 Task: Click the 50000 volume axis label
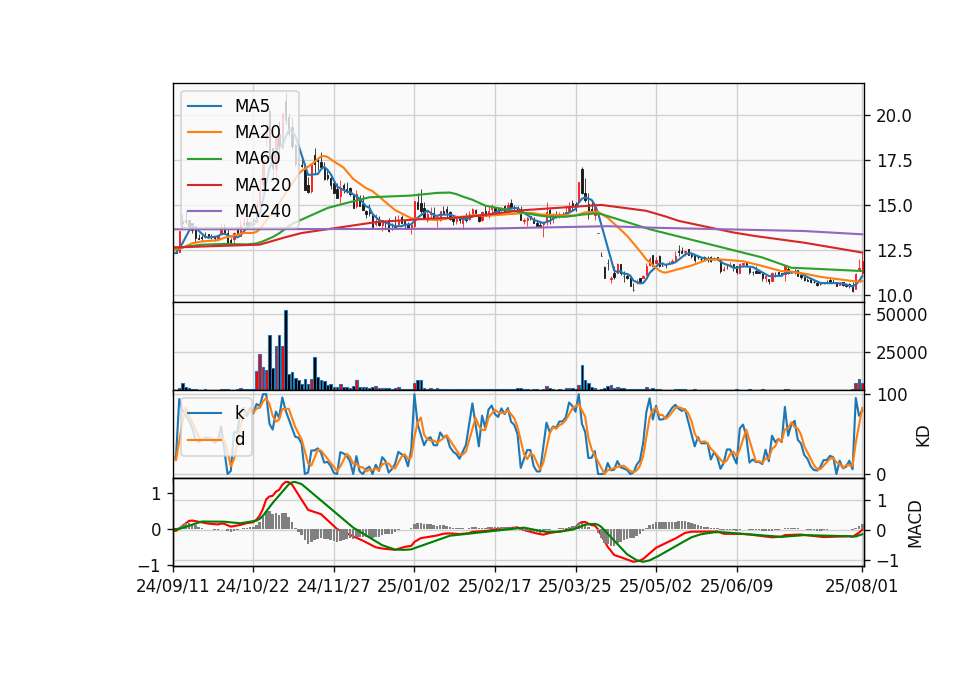[901, 315]
